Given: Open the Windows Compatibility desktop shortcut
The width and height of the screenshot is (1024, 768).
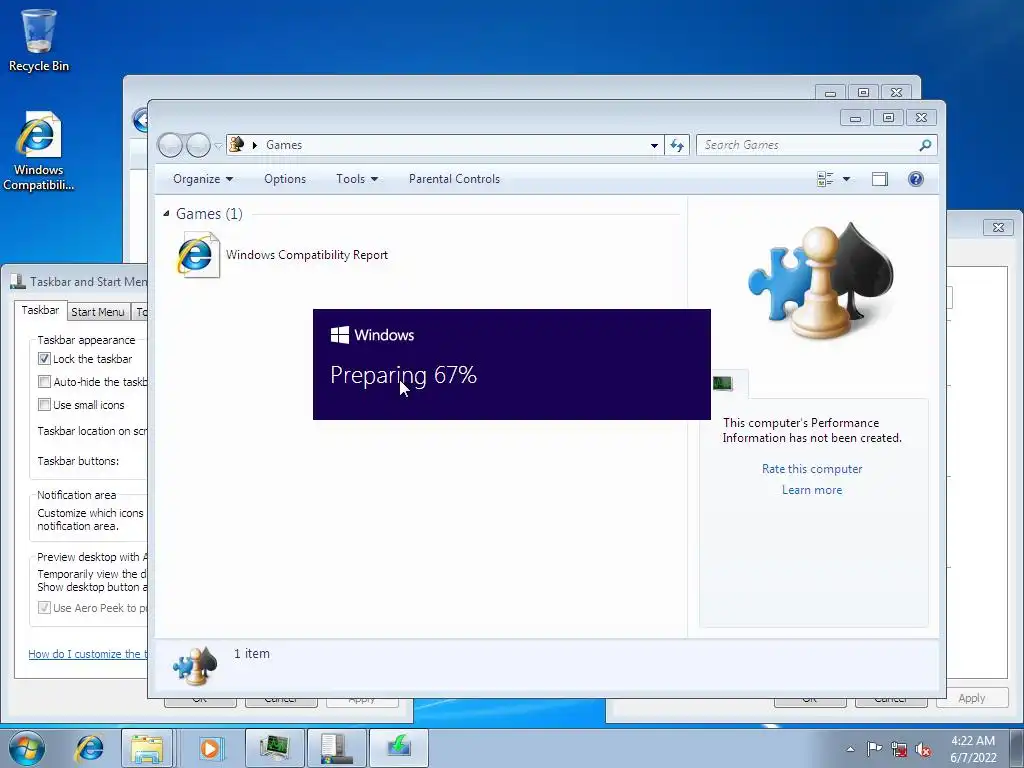Looking at the screenshot, I should tap(39, 152).
